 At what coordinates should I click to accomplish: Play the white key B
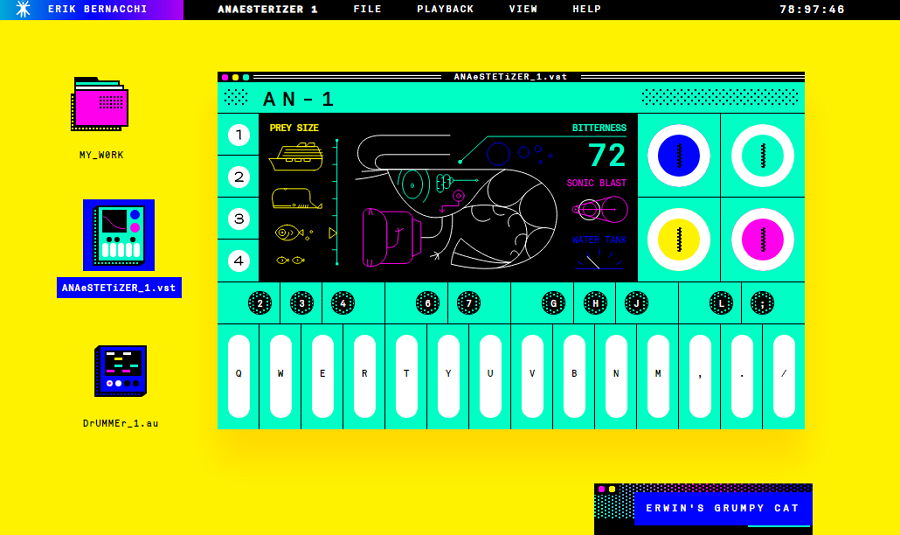(x=574, y=376)
